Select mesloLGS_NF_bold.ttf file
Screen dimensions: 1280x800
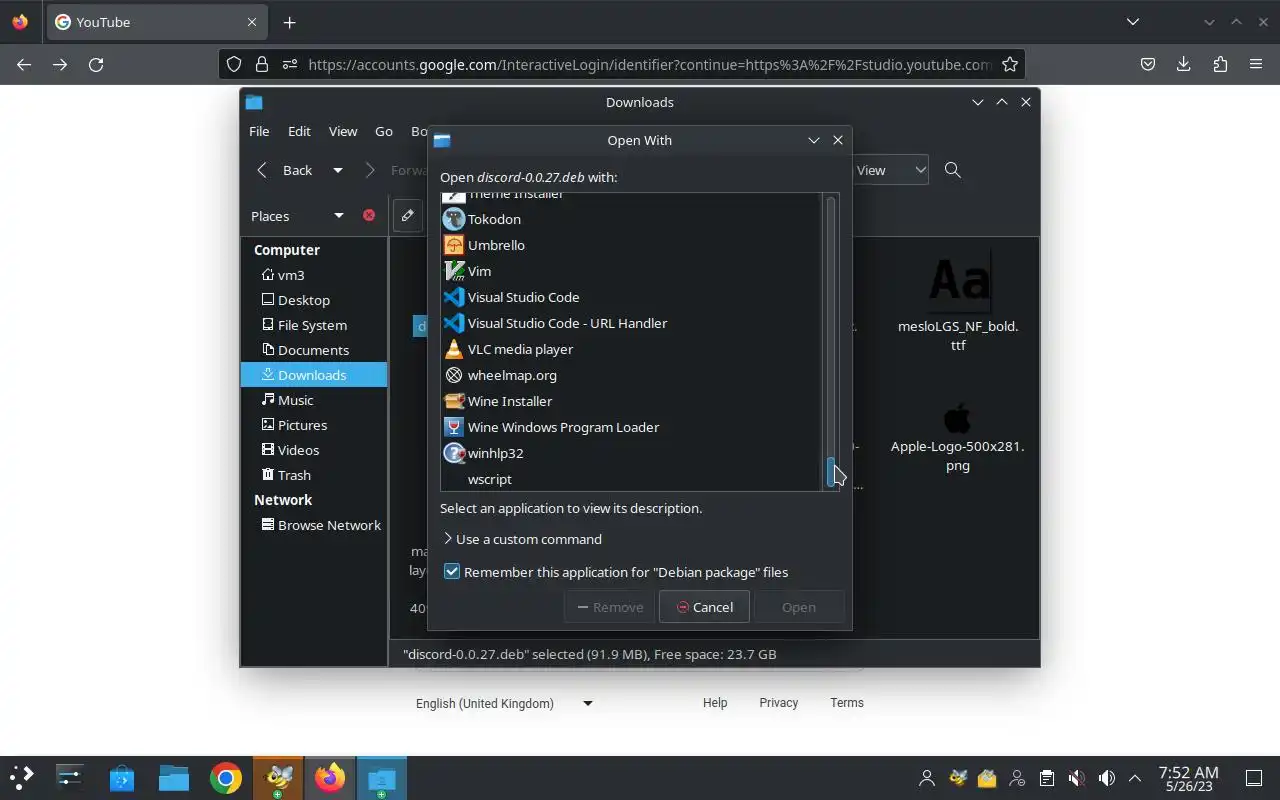click(x=958, y=301)
